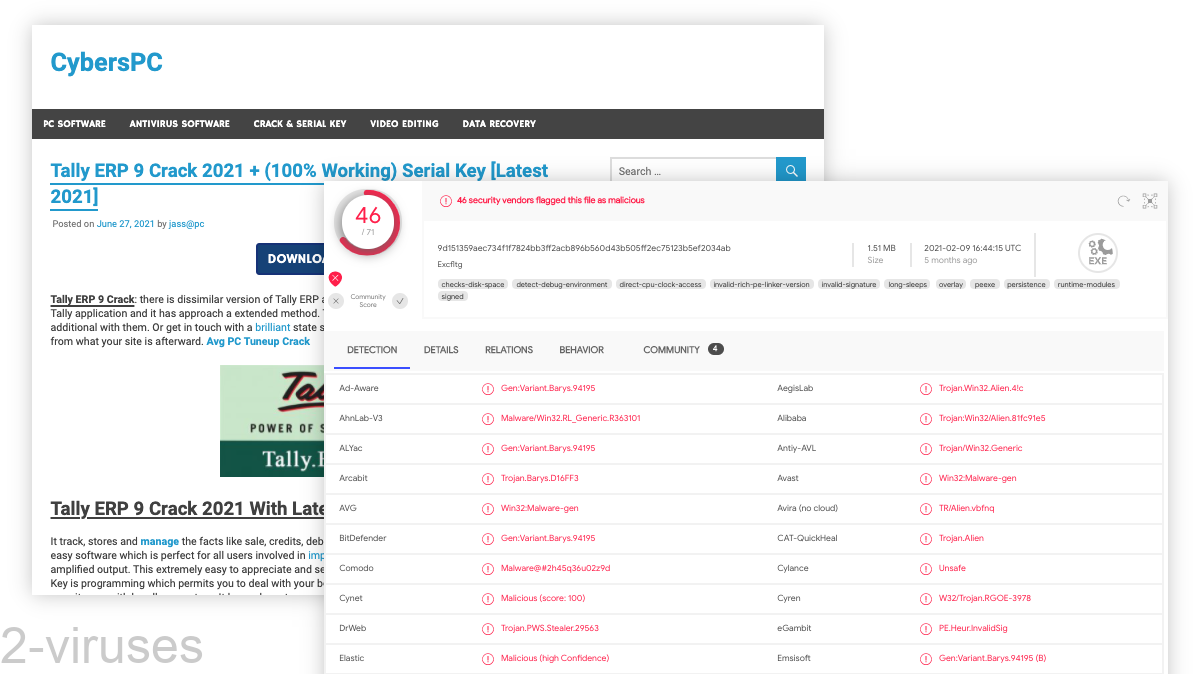1200x674 pixels.
Task: Click the 'brilliant' hyperlink in the article
Action: (273, 327)
